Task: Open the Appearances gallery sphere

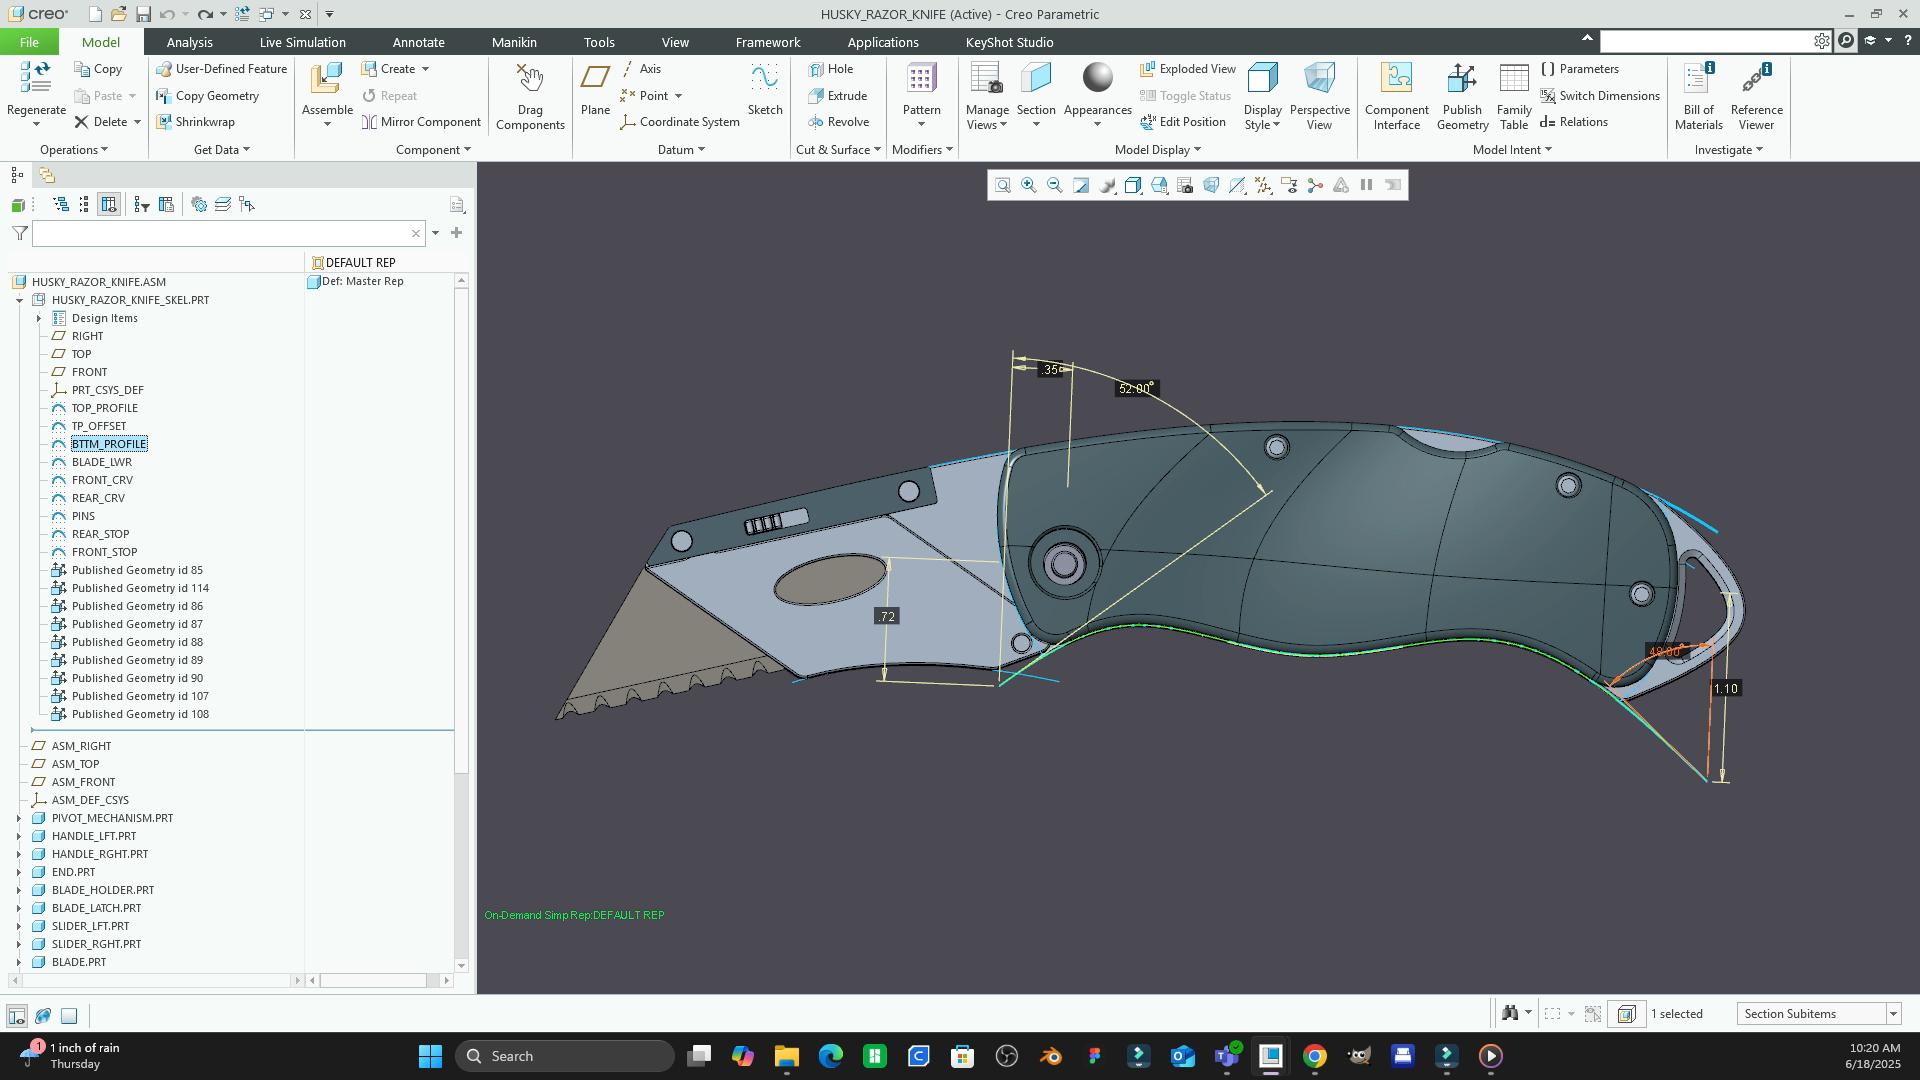Action: 1097,78
